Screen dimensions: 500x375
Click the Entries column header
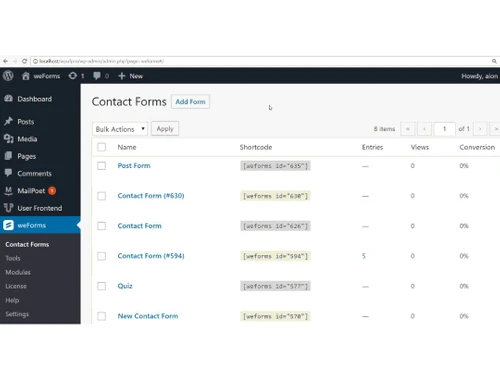coord(372,147)
